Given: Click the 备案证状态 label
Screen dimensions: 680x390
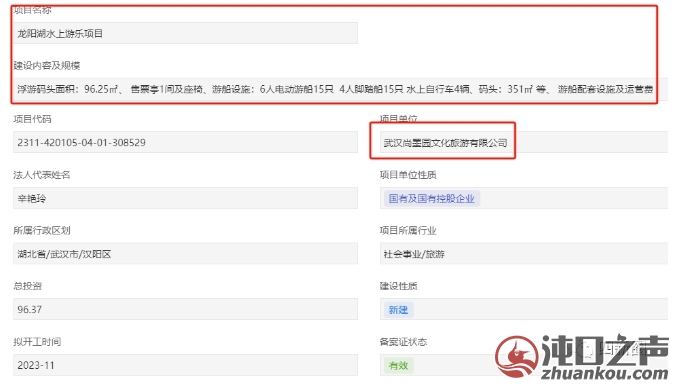Looking at the screenshot, I should point(403,342).
